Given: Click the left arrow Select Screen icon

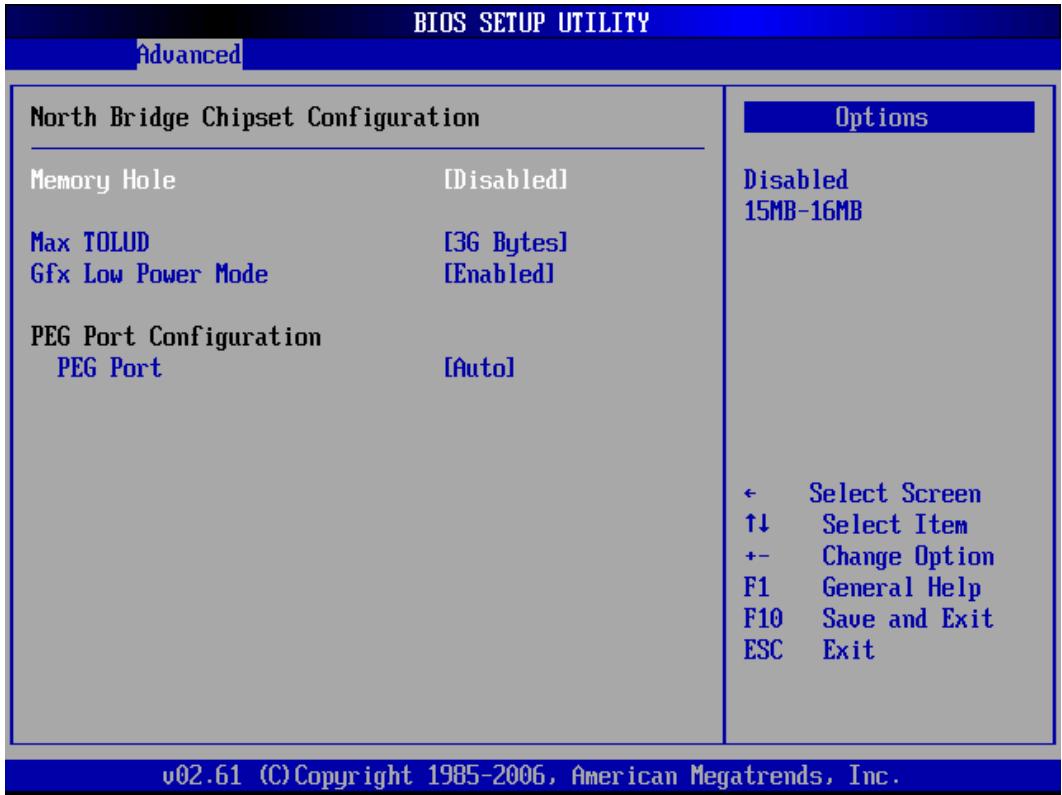Looking at the screenshot, I should click(750, 494).
